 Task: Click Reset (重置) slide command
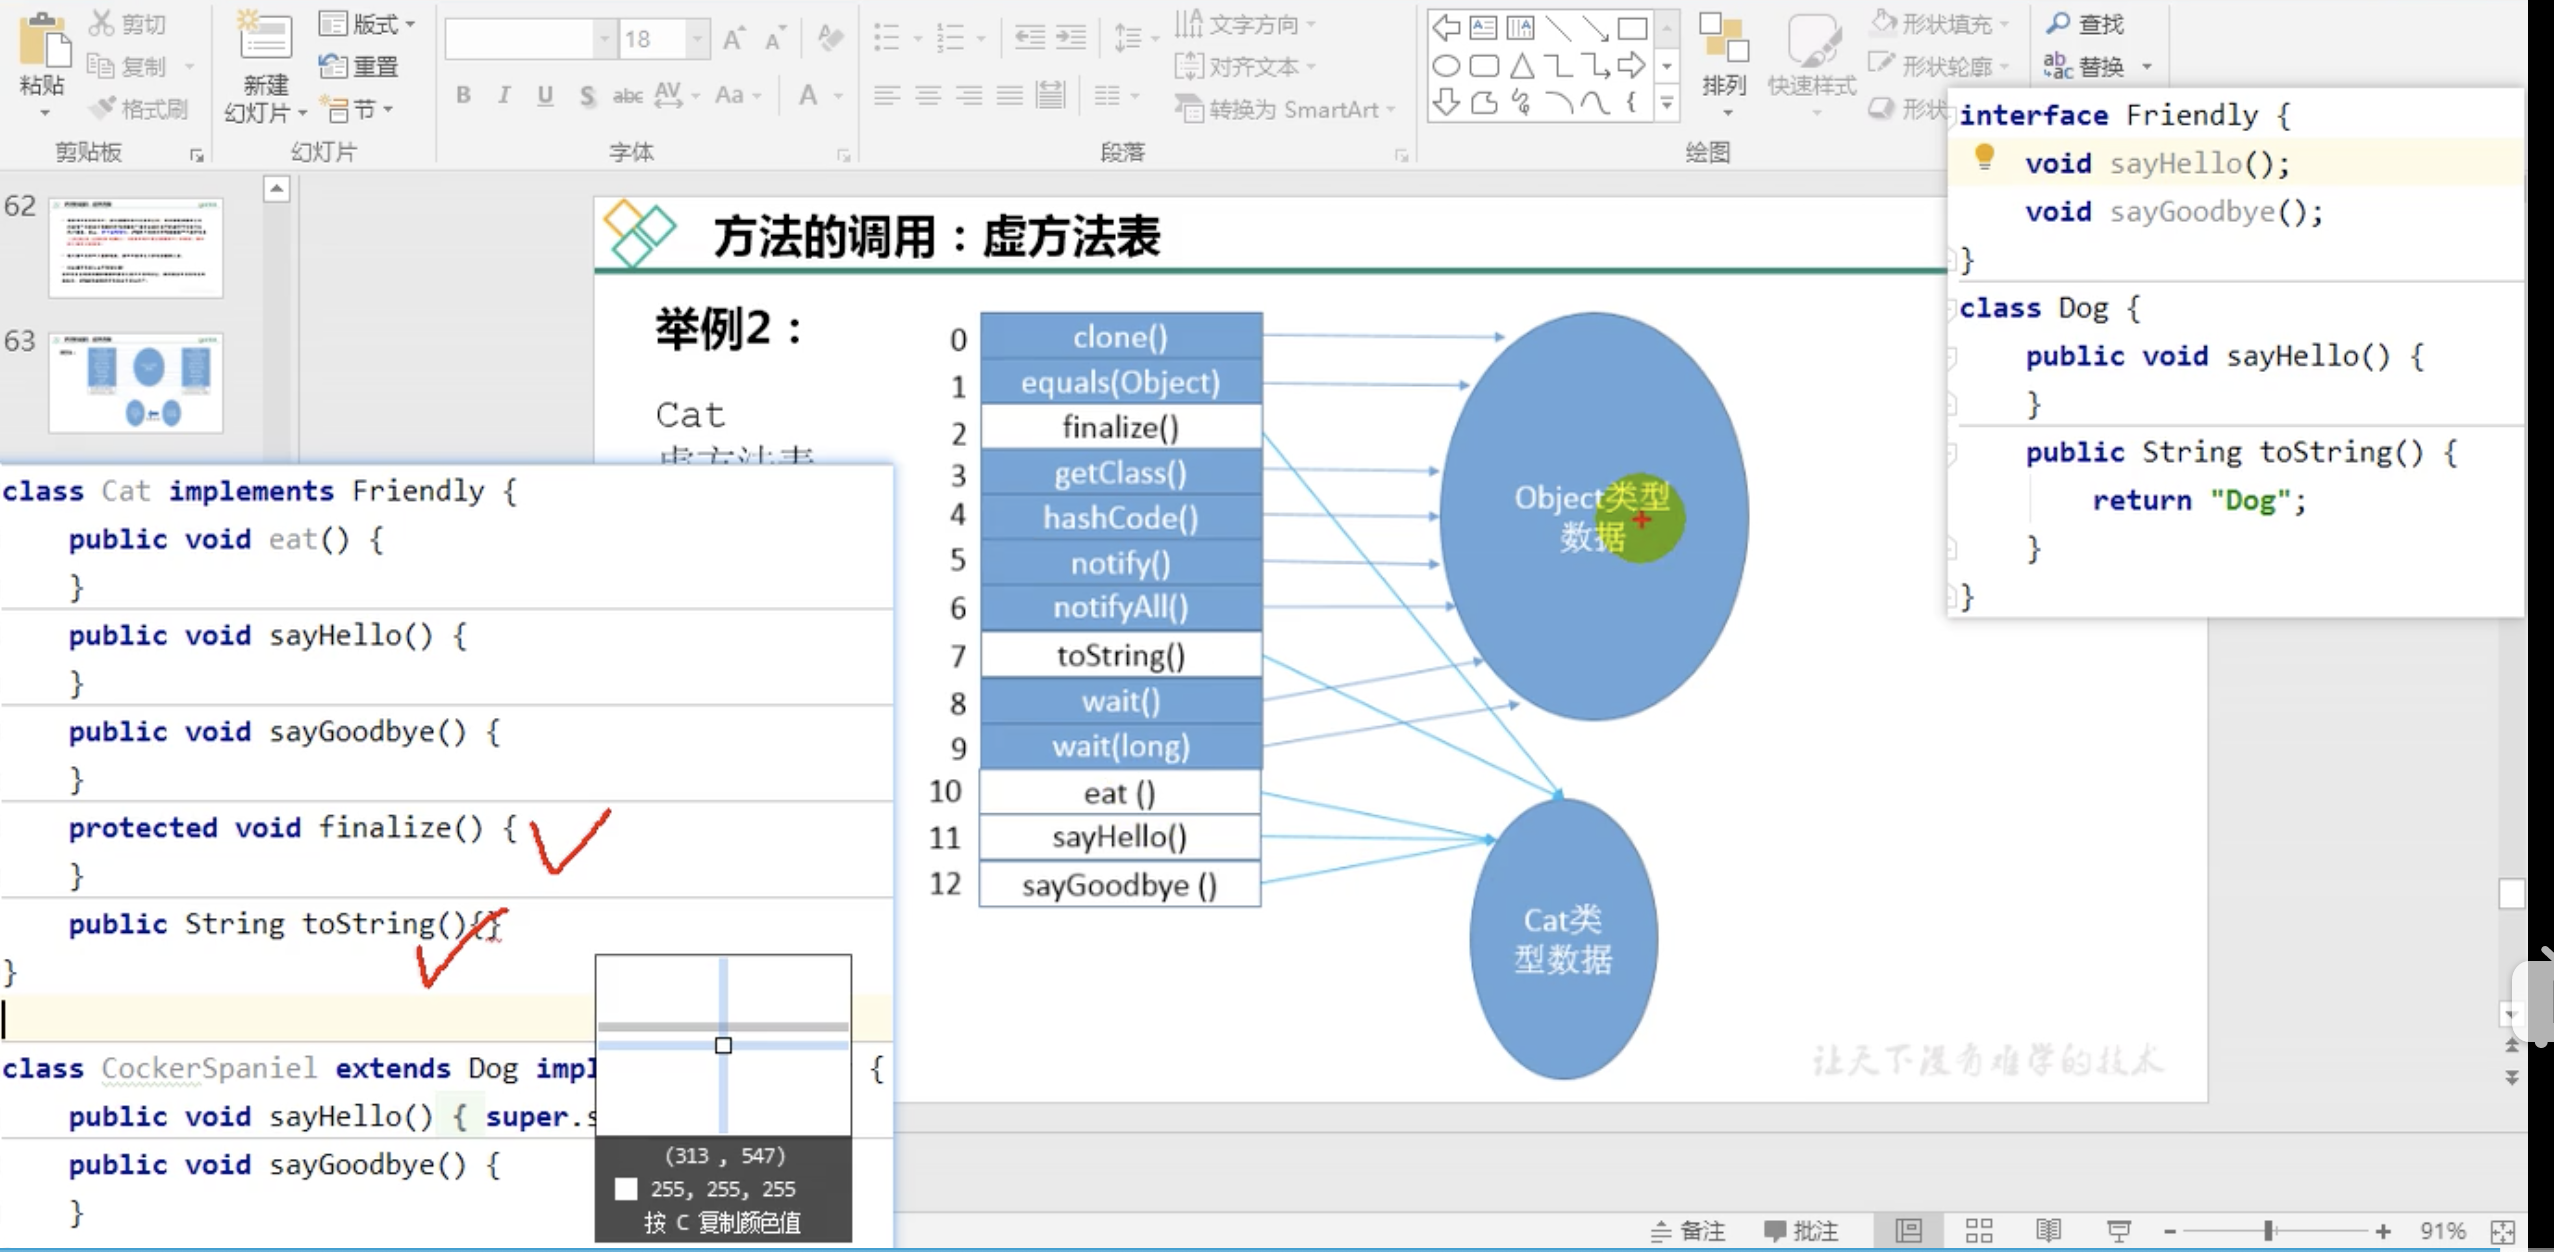(360, 66)
